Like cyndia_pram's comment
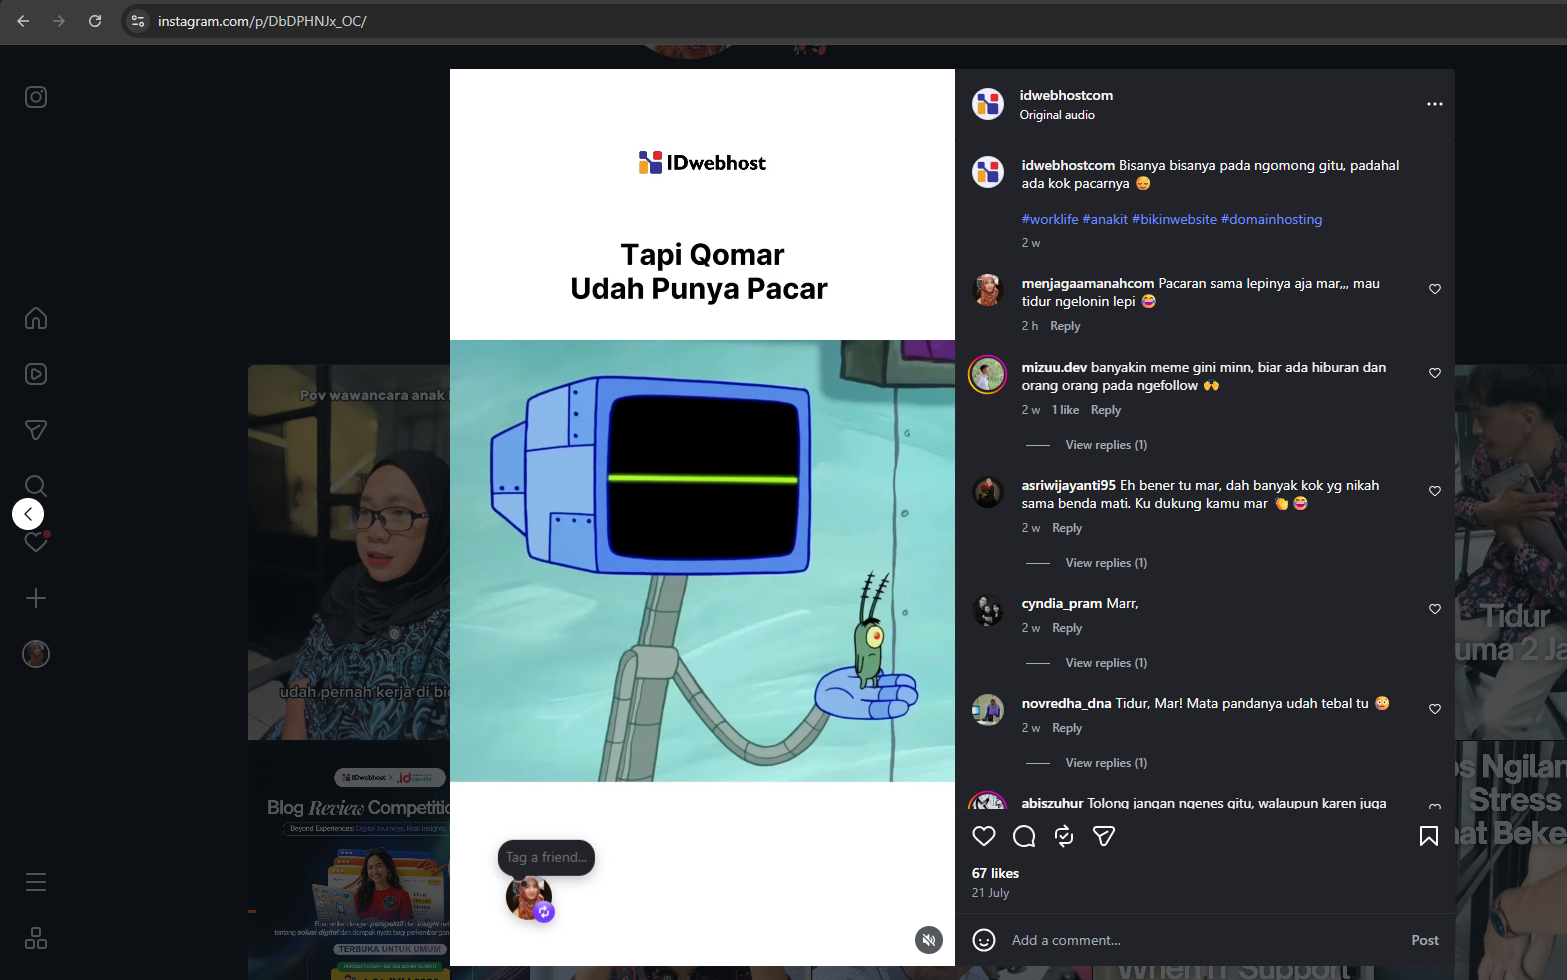 (1435, 609)
